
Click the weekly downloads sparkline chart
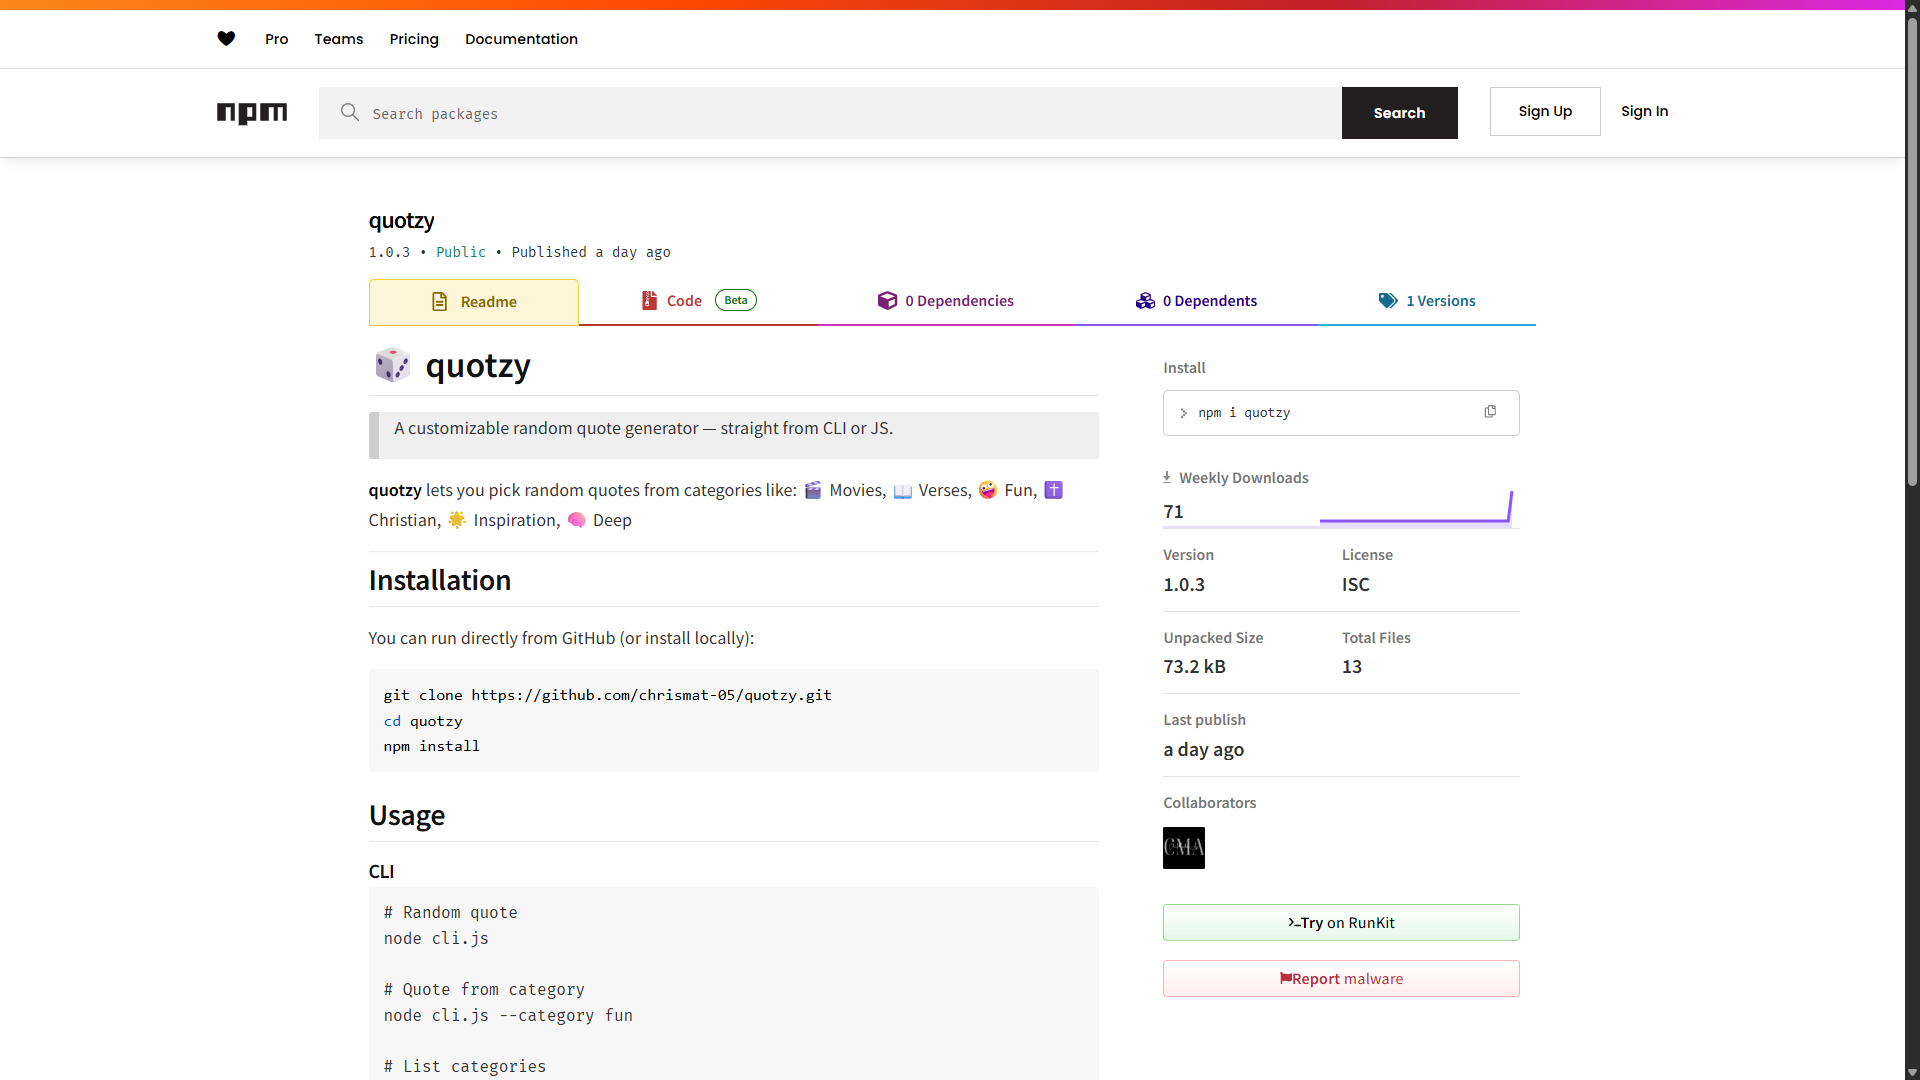point(1416,507)
